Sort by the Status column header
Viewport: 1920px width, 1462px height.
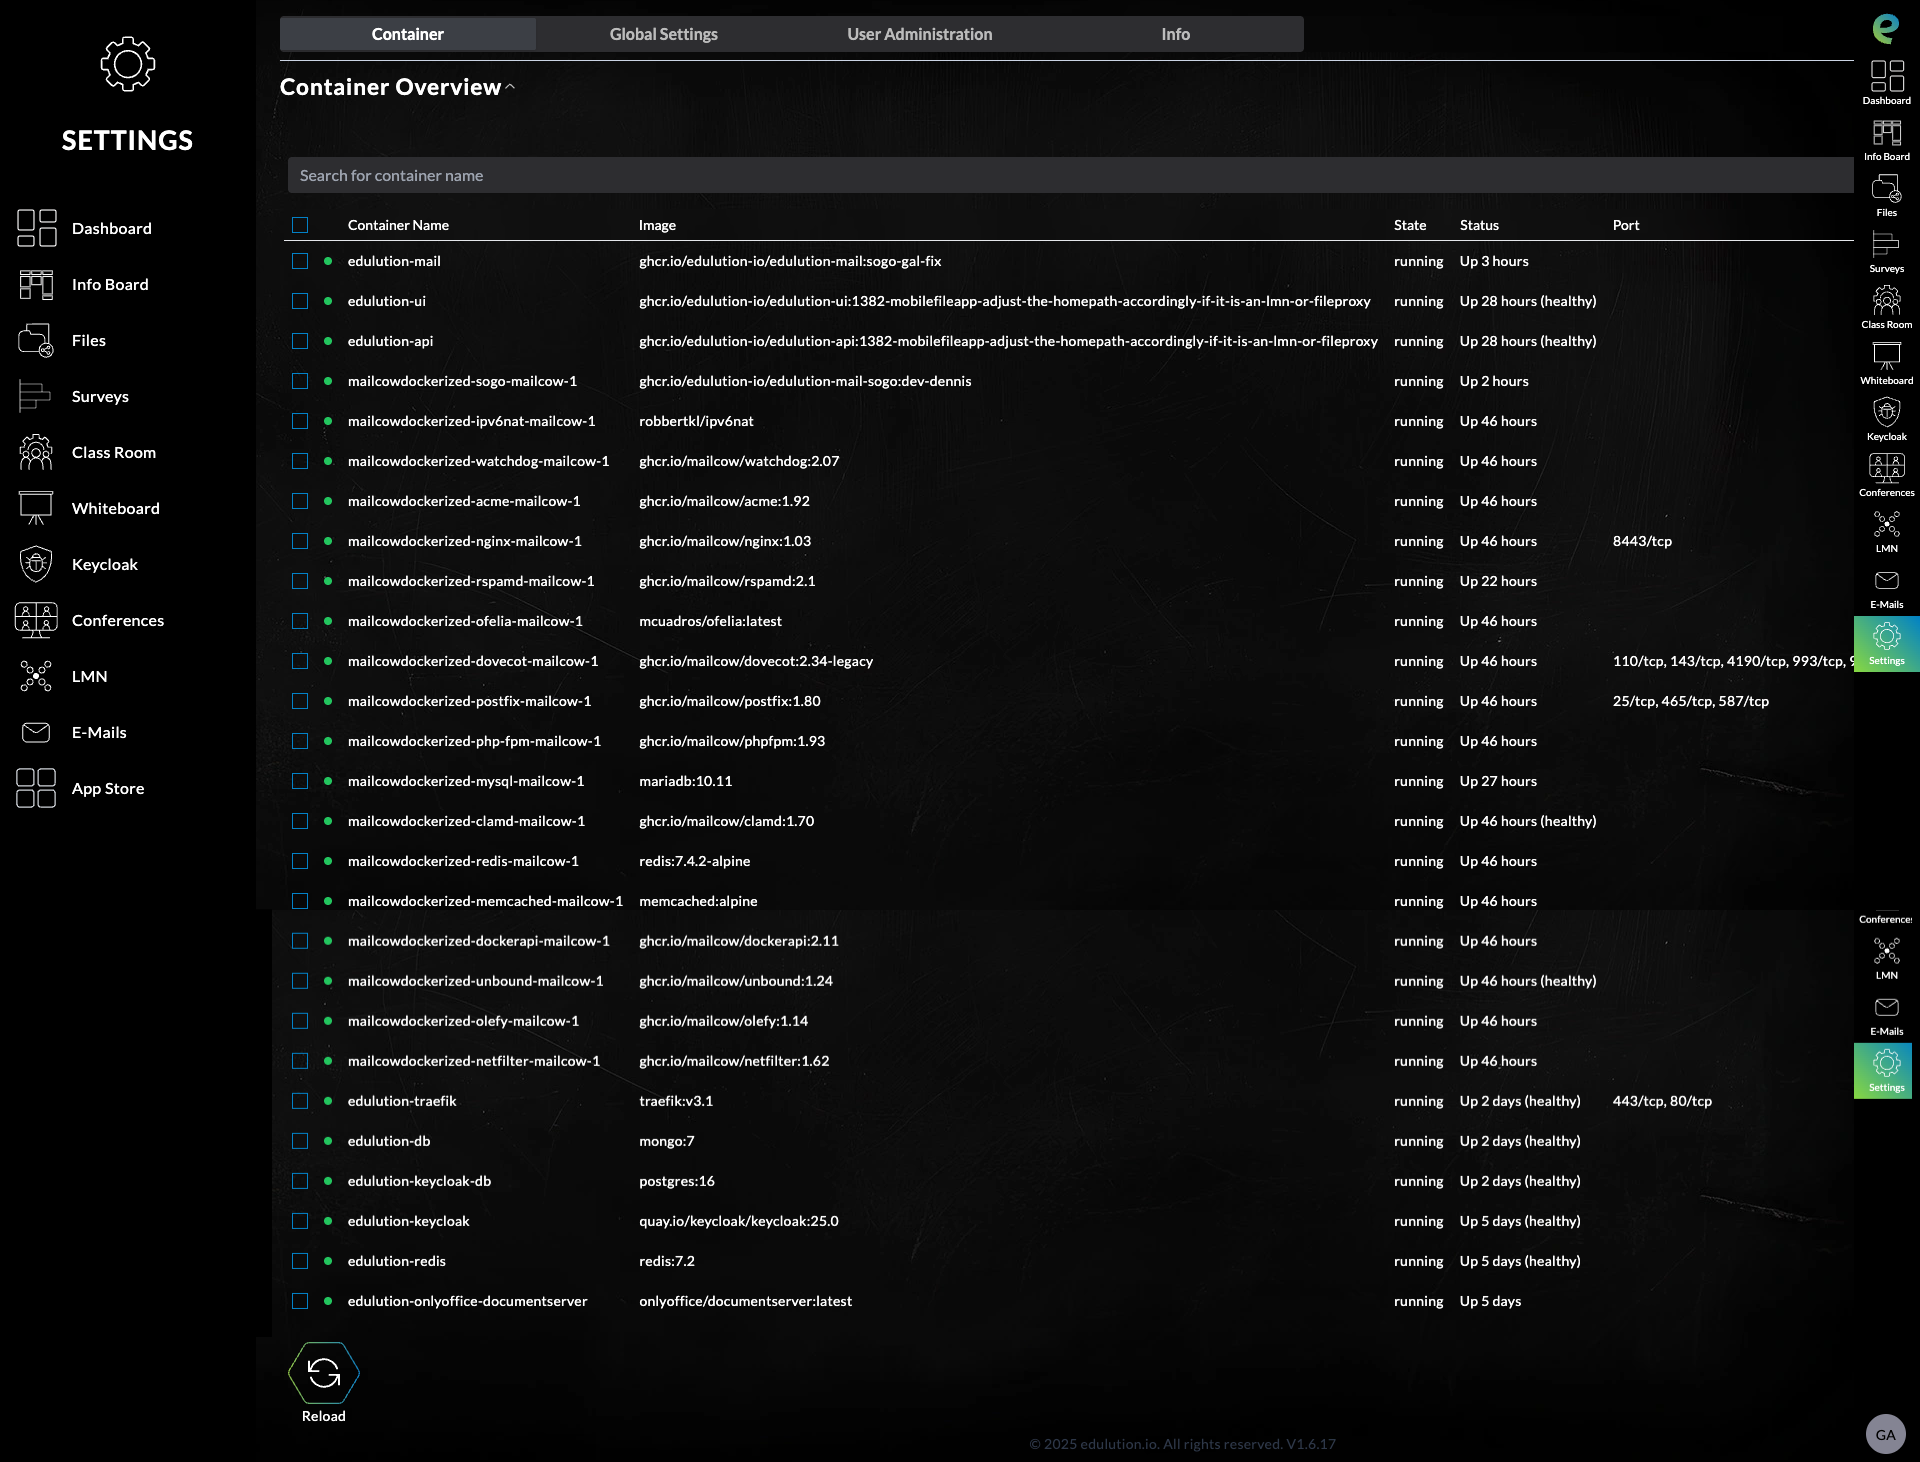pyautogui.click(x=1479, y=225)
